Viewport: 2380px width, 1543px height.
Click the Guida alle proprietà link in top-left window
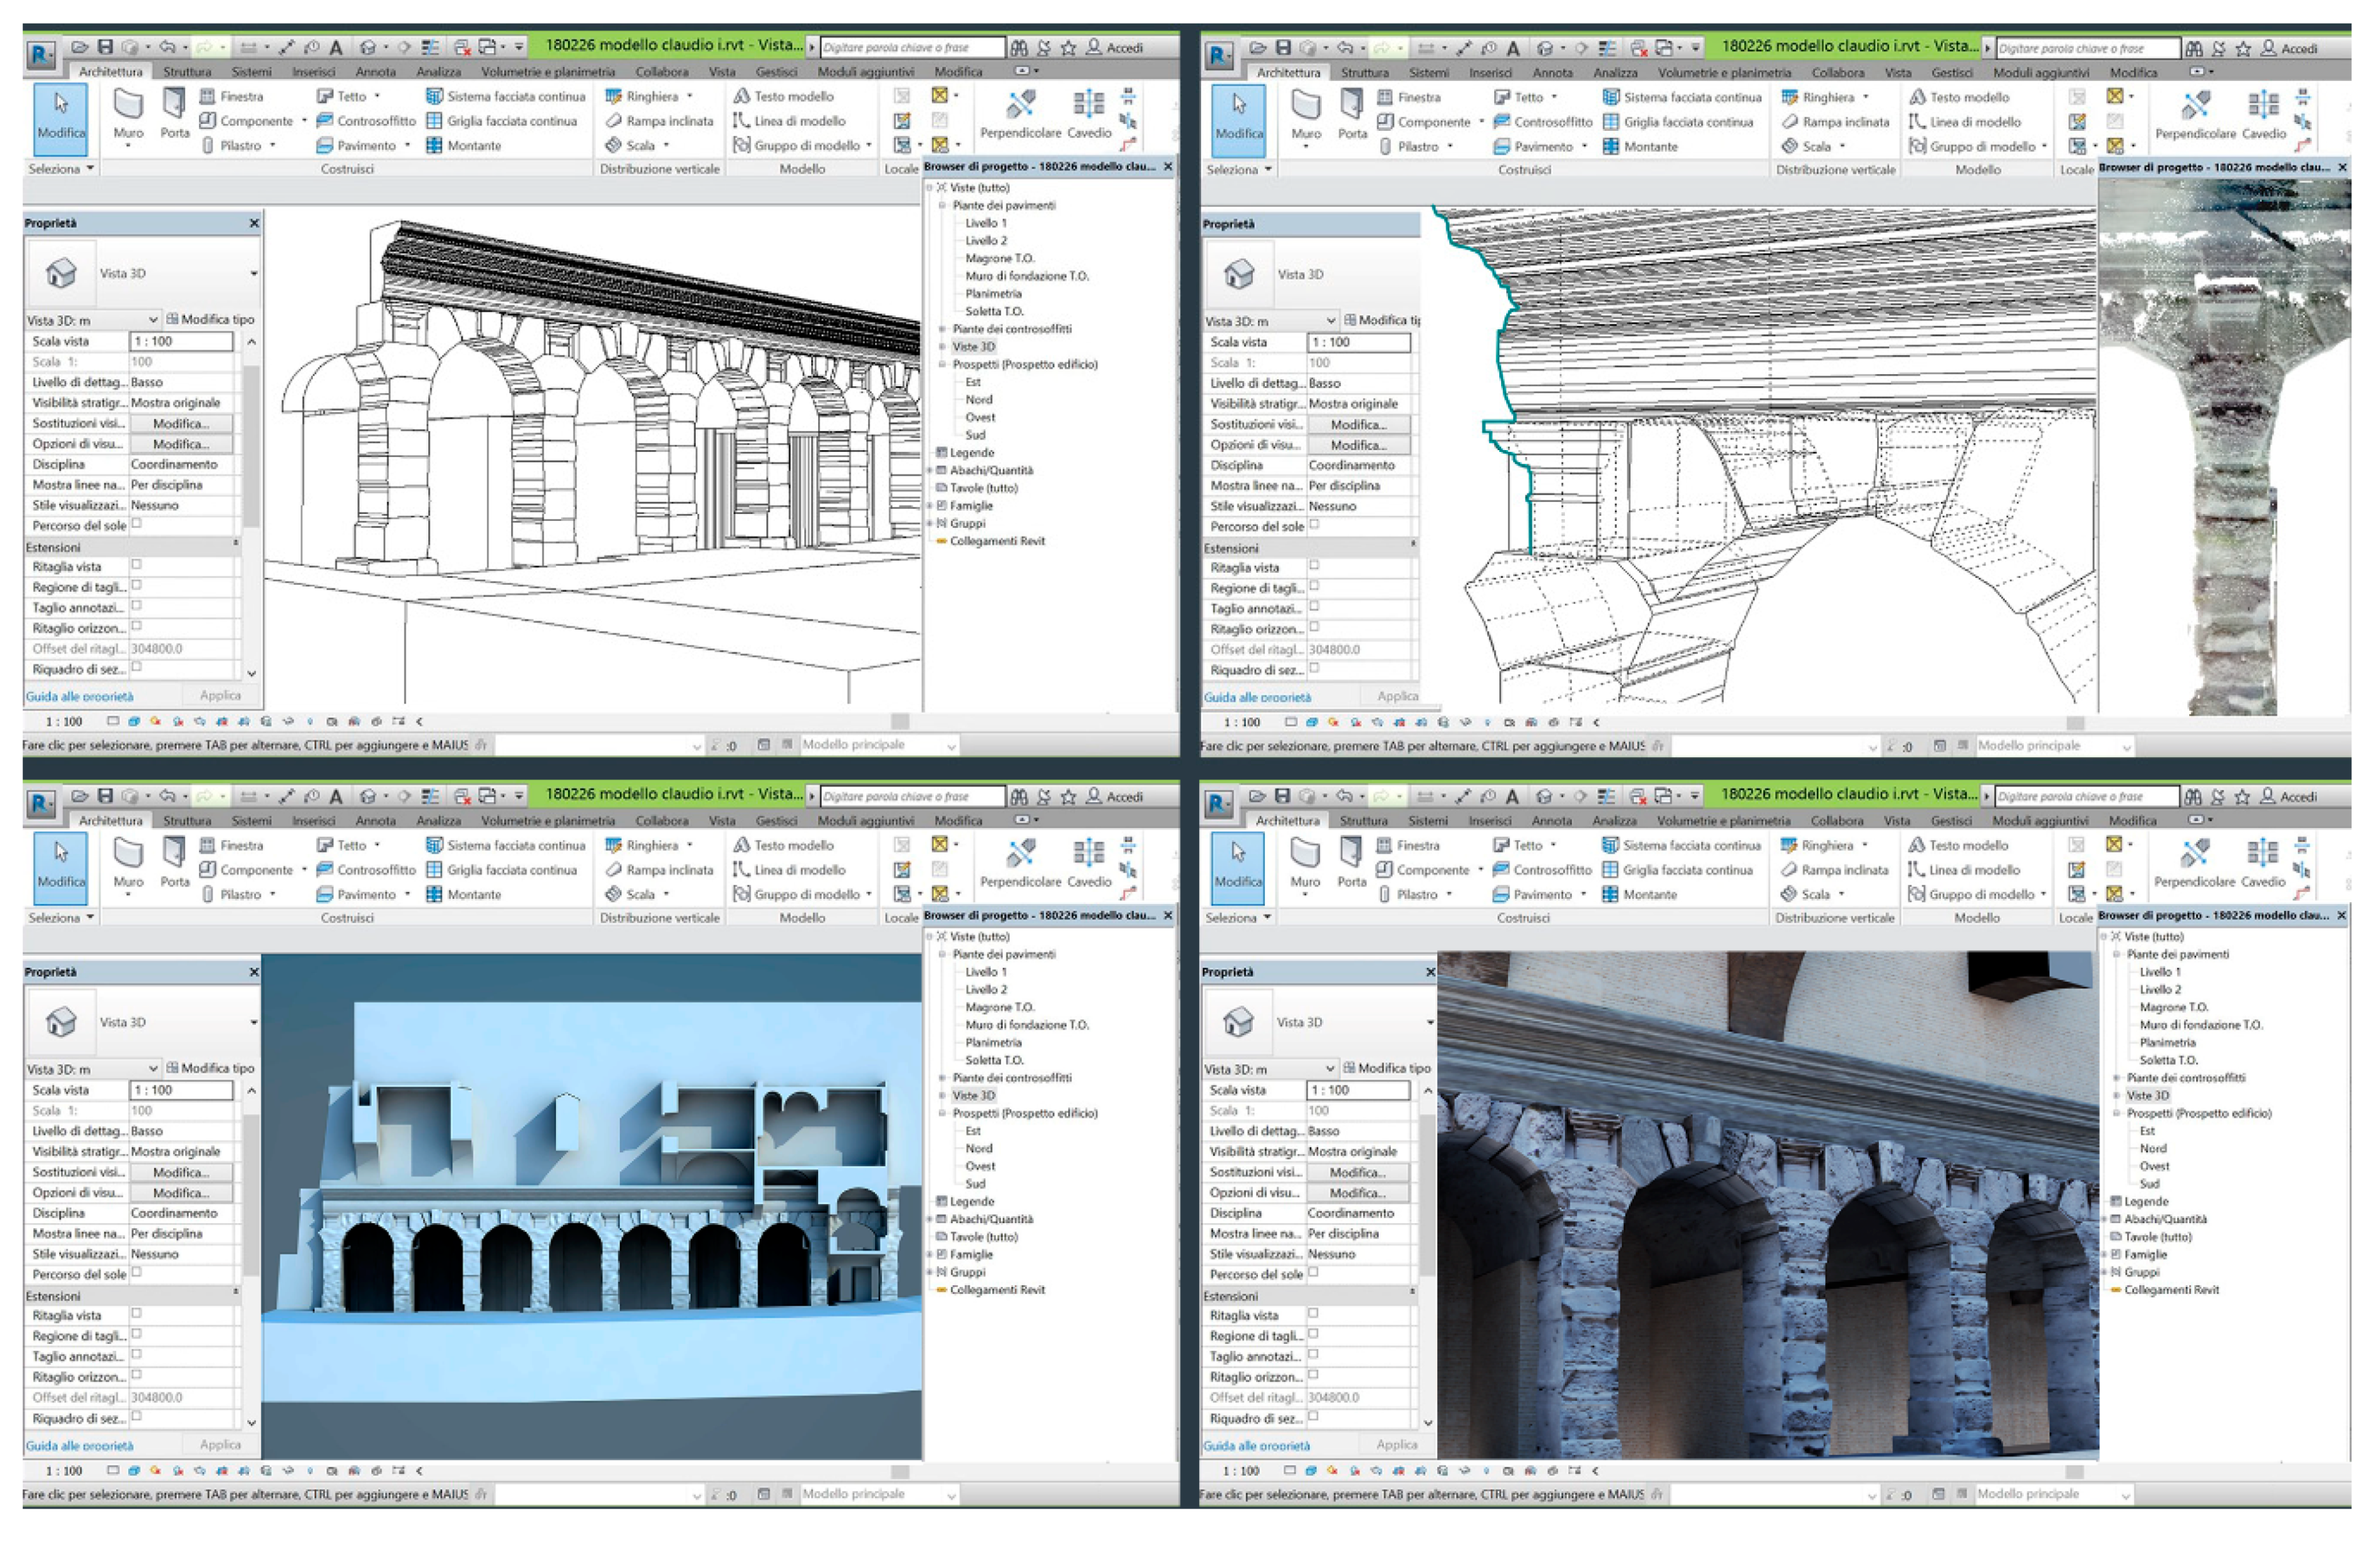coord(79,696)
